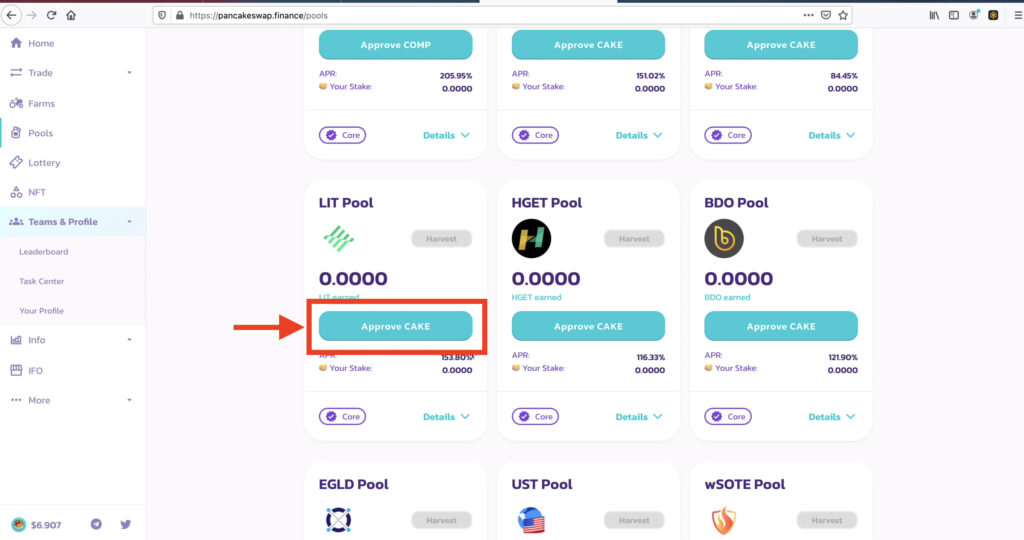Click the Approve COMP button
Screen dimensions: 1024x540
tap(395, 44)
